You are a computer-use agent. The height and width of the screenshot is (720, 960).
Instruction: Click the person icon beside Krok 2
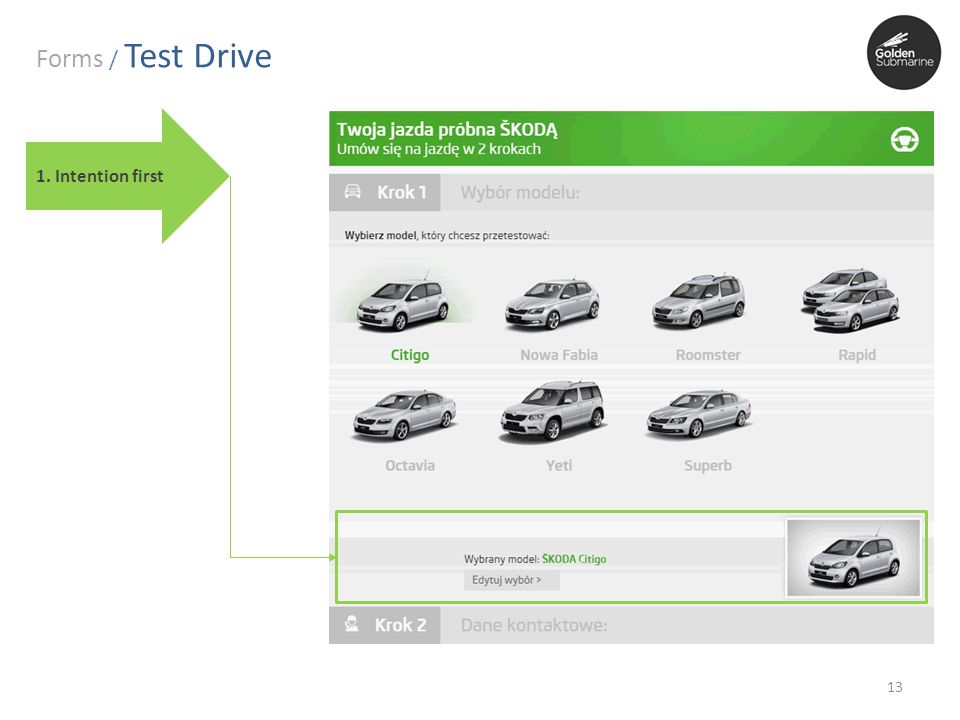[351, 624]
